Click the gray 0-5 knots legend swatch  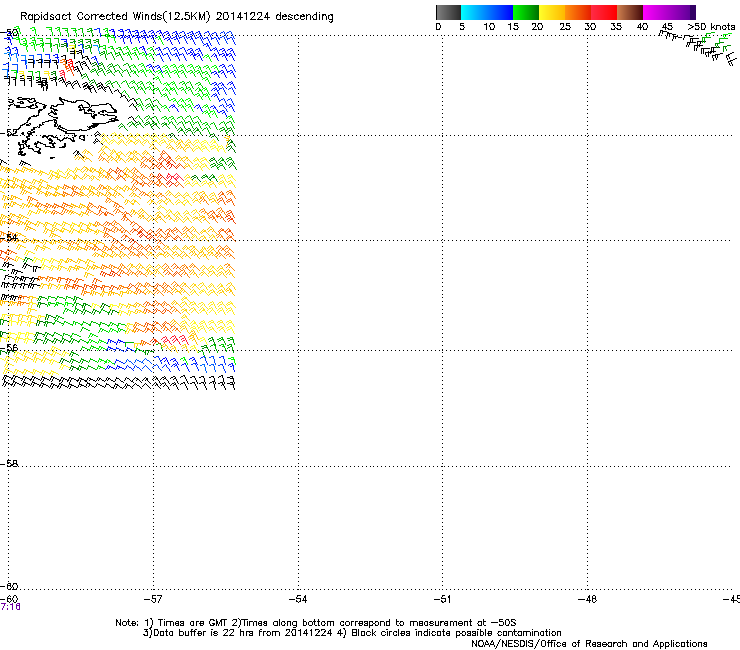coord(448,12)
